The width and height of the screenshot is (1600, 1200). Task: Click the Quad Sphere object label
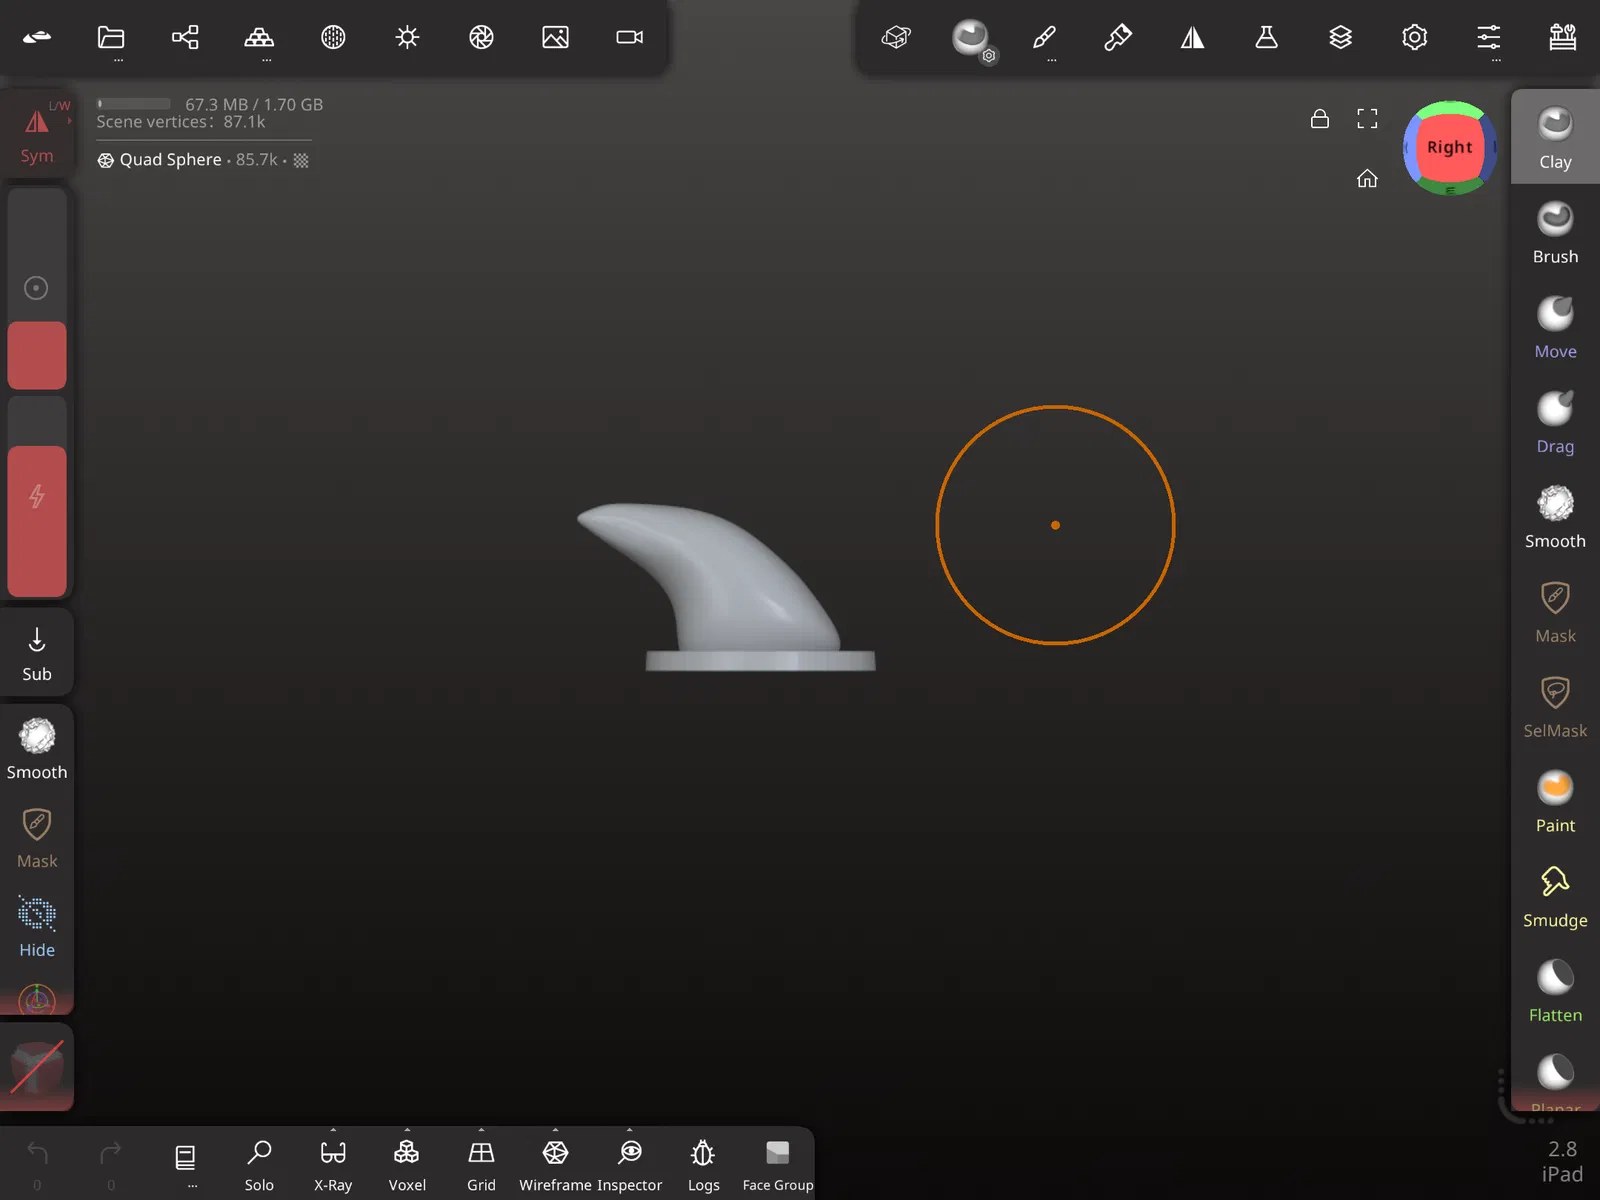point(170,160)
